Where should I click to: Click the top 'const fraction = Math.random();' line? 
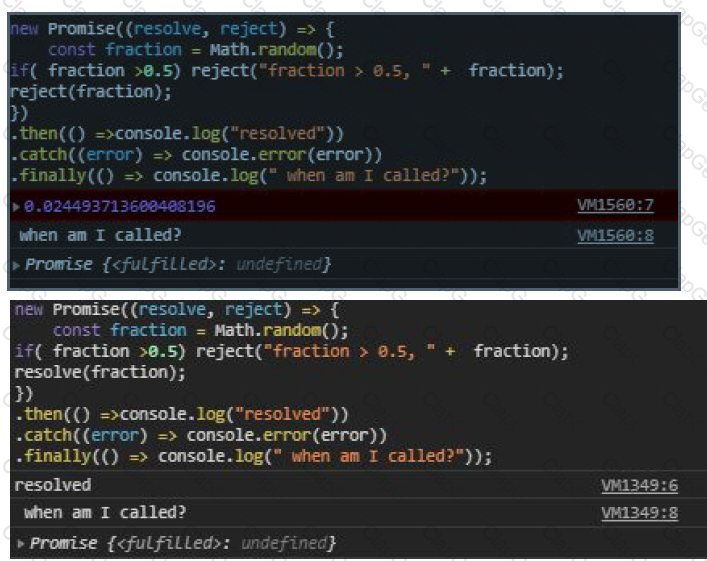click(x=196, y=50)
